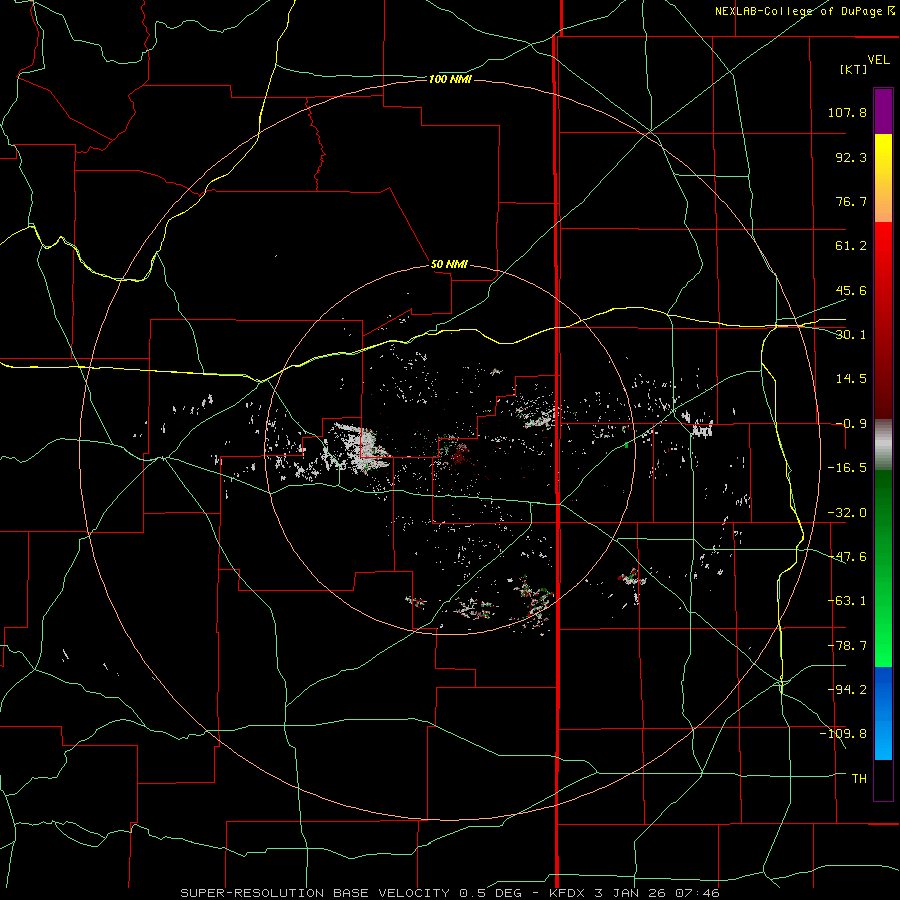Select the -94.2 velocity scale label
Viewport: 900px width, 900px height.
pyautogui.click(x=847, y=690)
